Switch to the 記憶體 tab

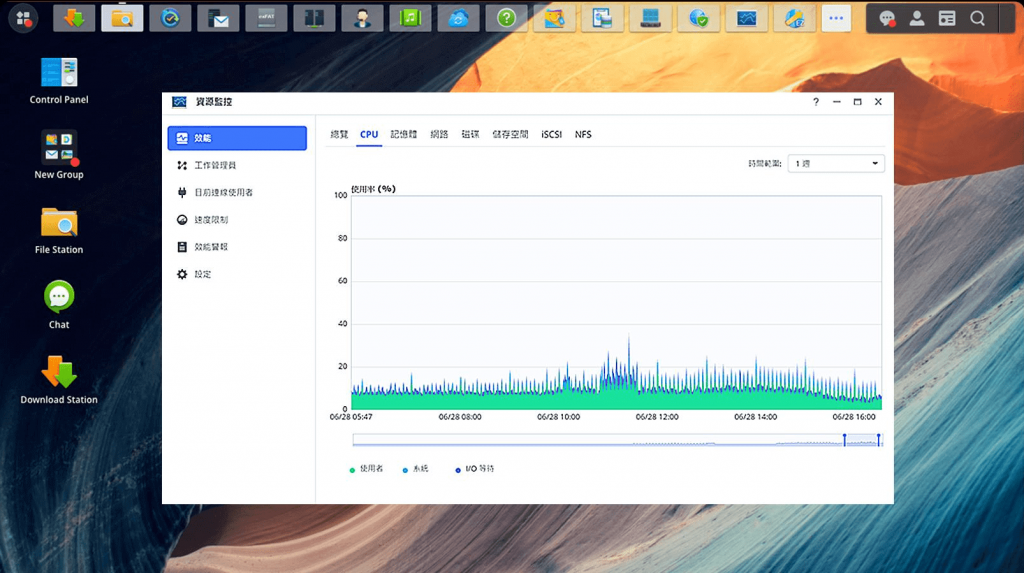tap(404, 134)
